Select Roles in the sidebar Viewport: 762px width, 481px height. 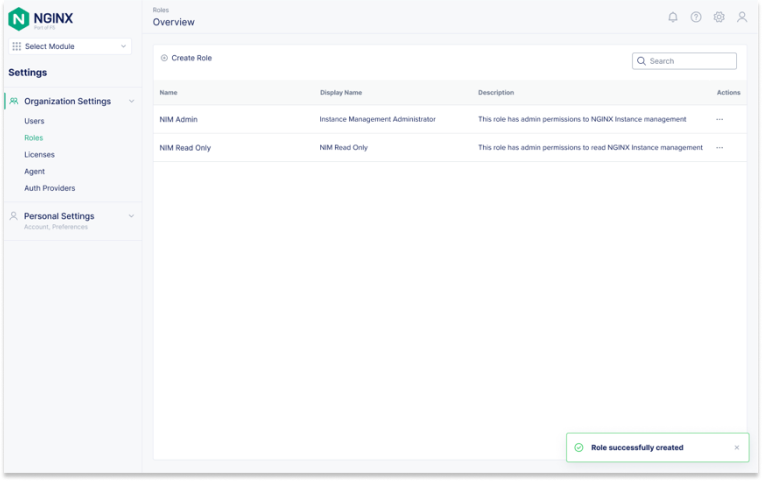(x=34, y=138)
